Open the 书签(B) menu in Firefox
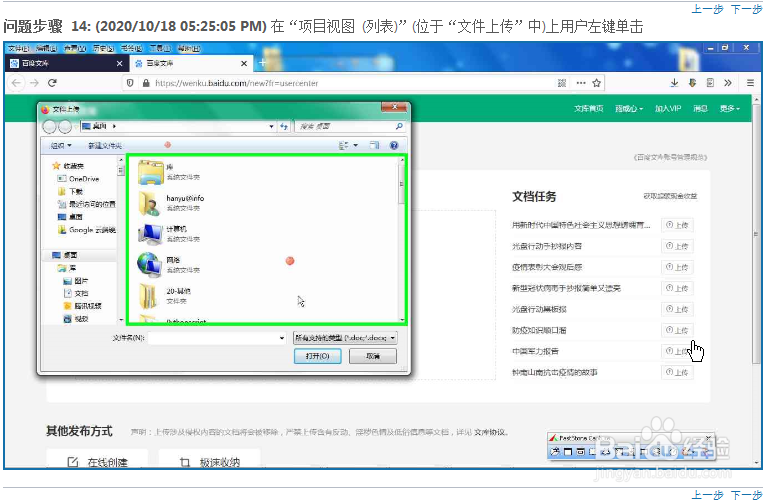Image resolution: width=775 pixels, height=500 pixels. click(131, 48)
